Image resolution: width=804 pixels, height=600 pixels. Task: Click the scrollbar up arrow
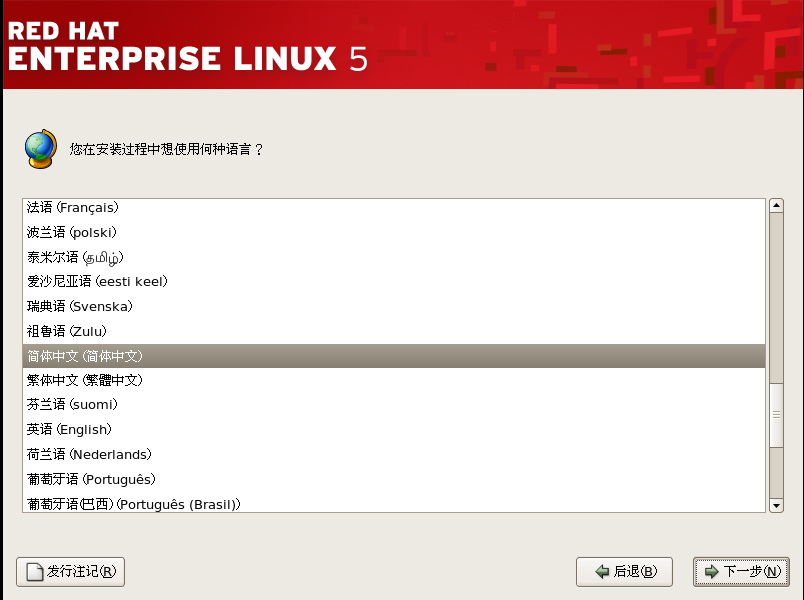coord(776,206)
